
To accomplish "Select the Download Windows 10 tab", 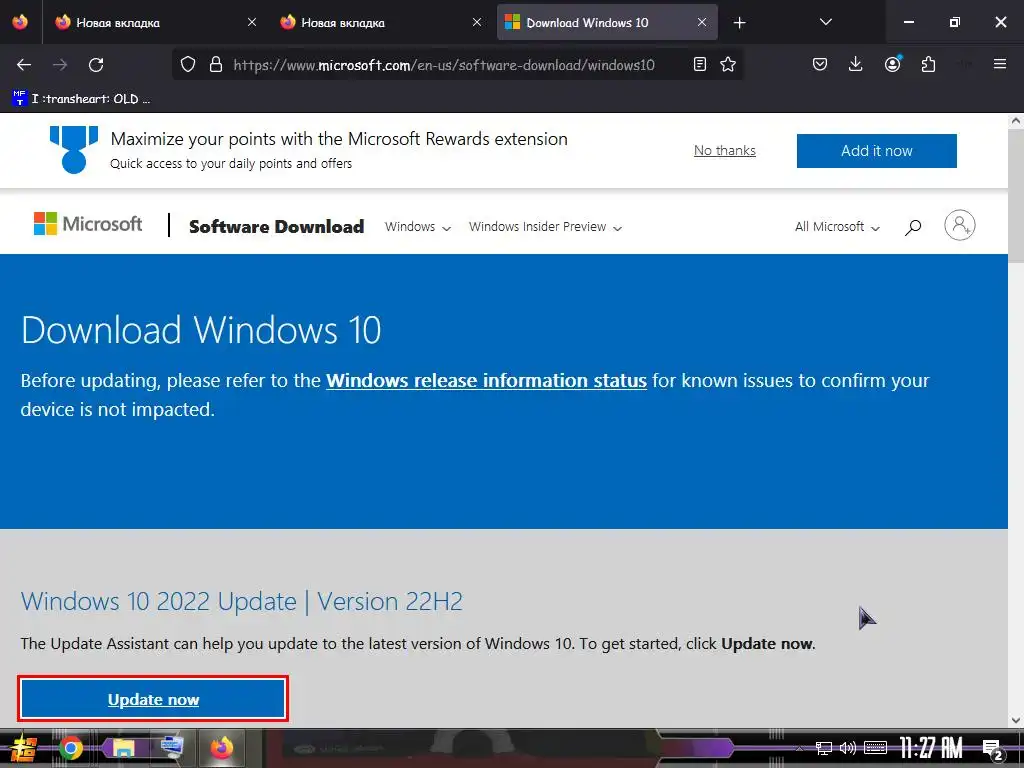I will point(607,22).
